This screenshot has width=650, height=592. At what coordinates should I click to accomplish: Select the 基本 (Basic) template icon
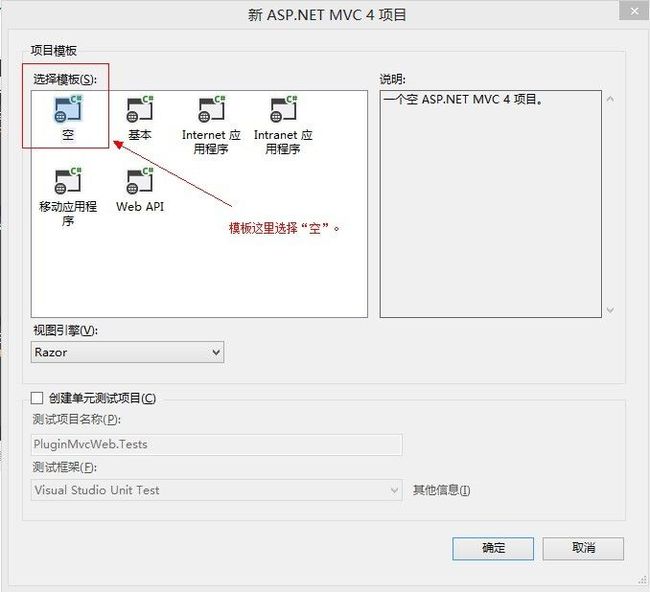[140, 109]
